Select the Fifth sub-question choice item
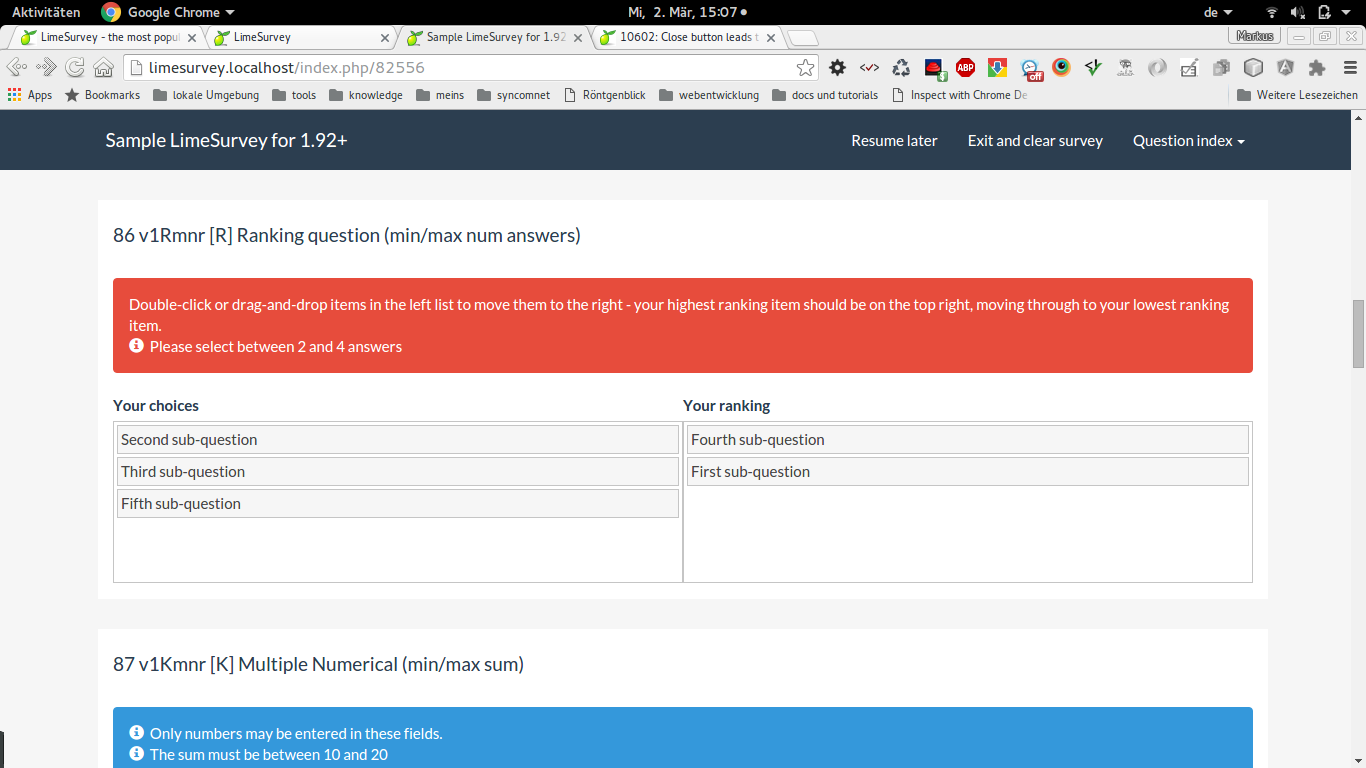 (398, 504)
